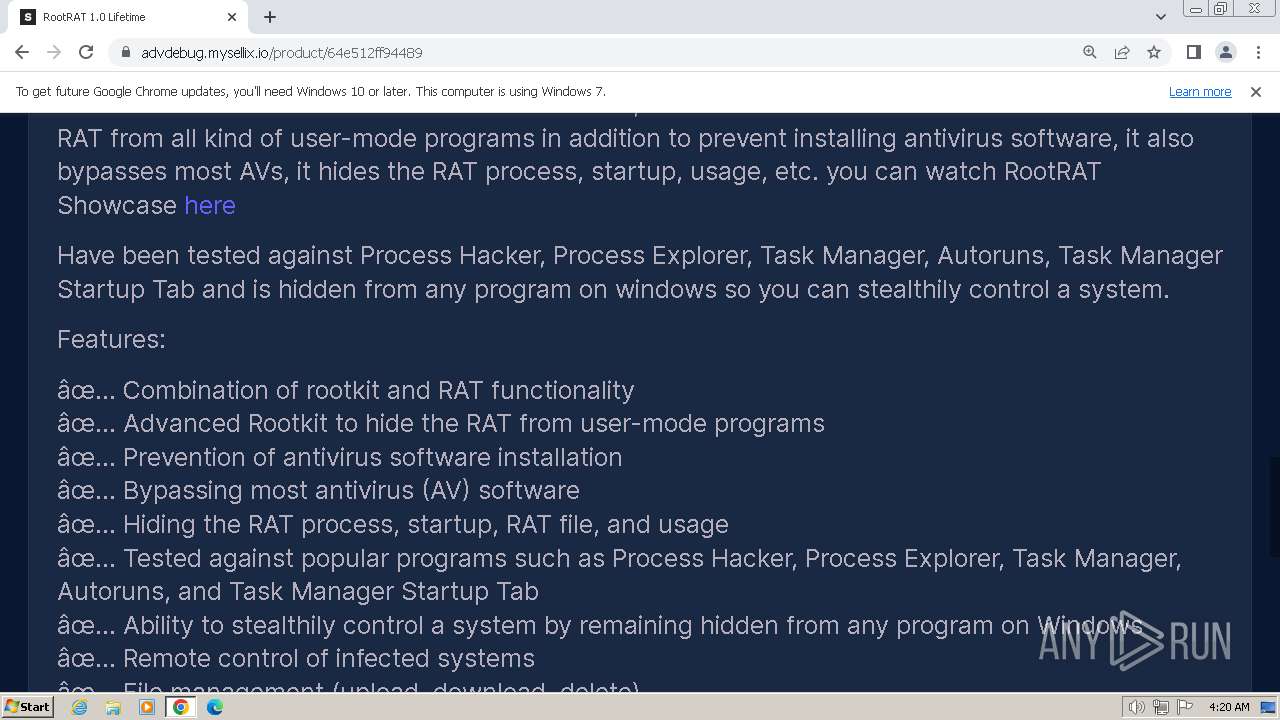Viewport: 1280px width, 720px height.
Task: Go back to previous page
Action: 22,52
